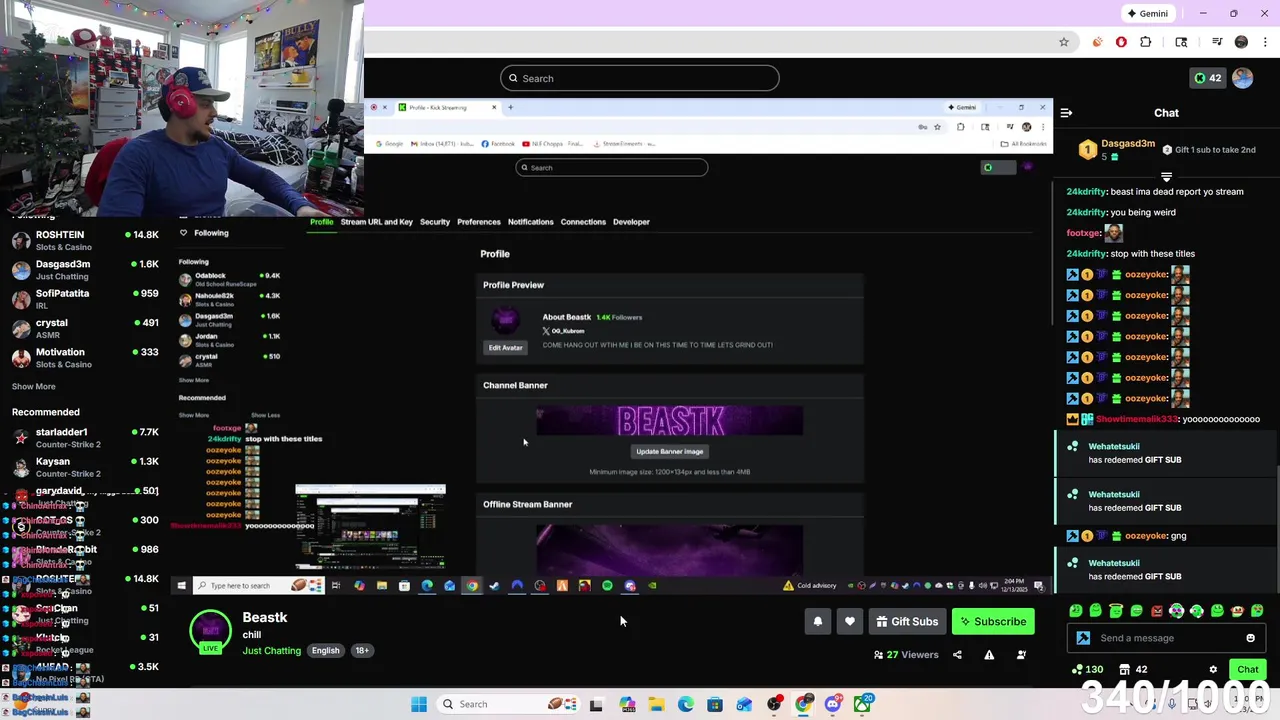
Task: Report the stream using the warning triangle icon
Action: 989,655
